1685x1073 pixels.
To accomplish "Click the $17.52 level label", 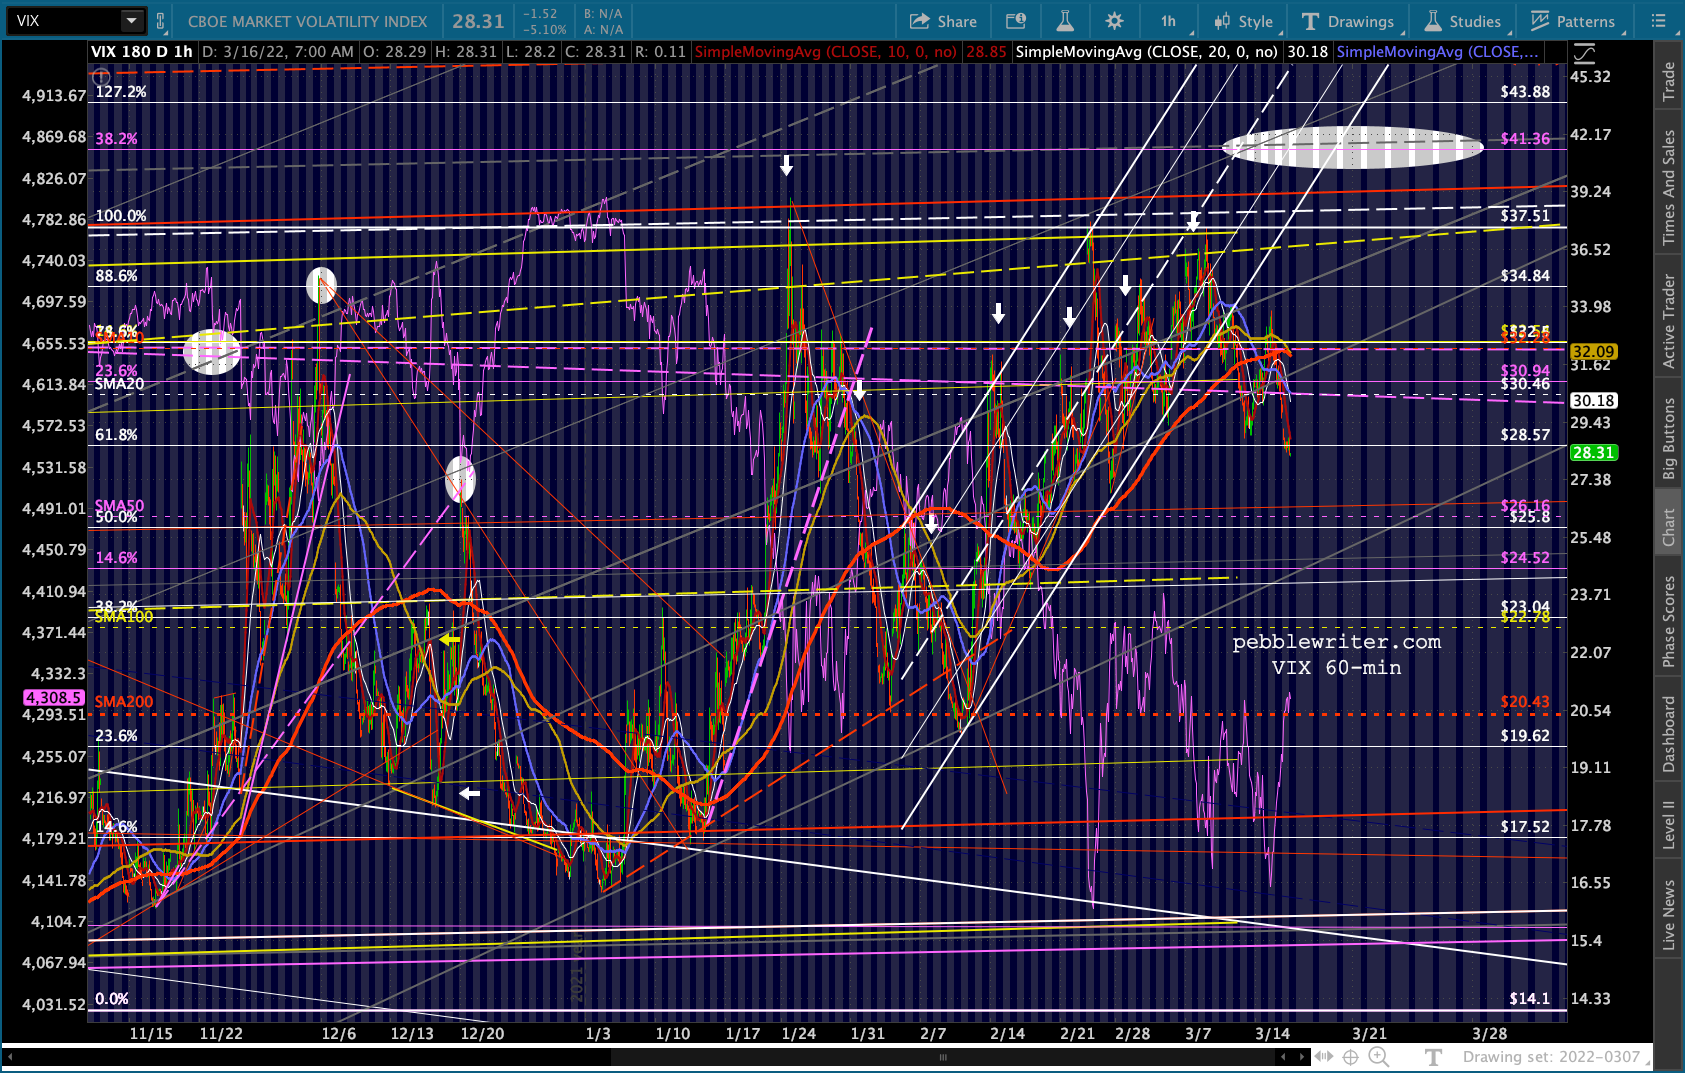I will click(1525, 827).
